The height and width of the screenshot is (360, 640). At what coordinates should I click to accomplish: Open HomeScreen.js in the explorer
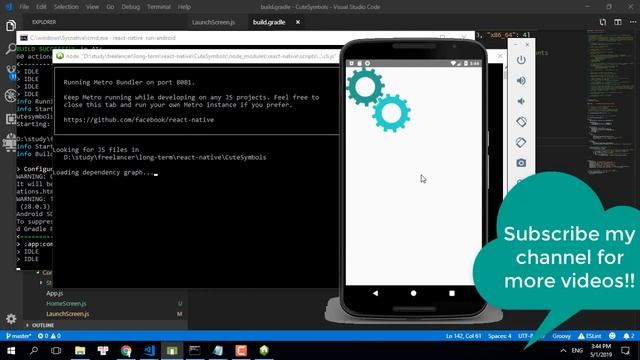(x=66, y=304)
